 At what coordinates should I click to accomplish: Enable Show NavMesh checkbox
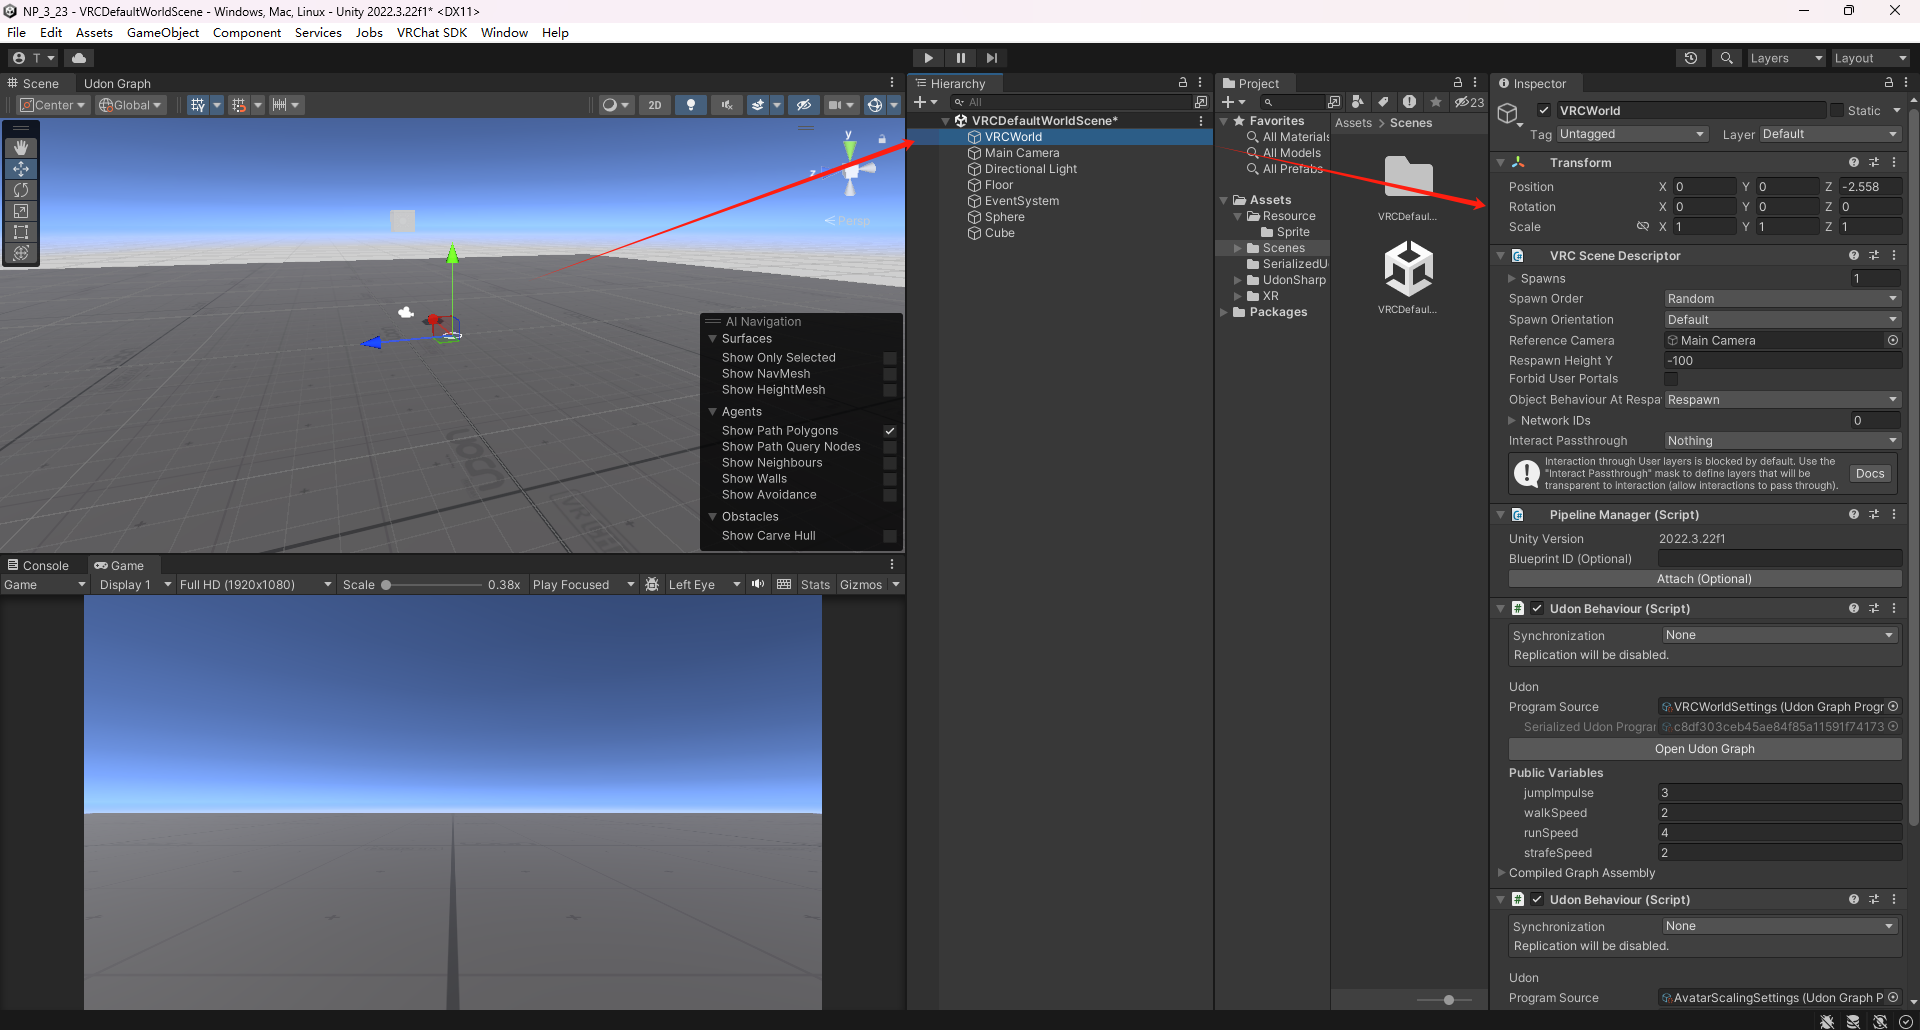point(890,374)
